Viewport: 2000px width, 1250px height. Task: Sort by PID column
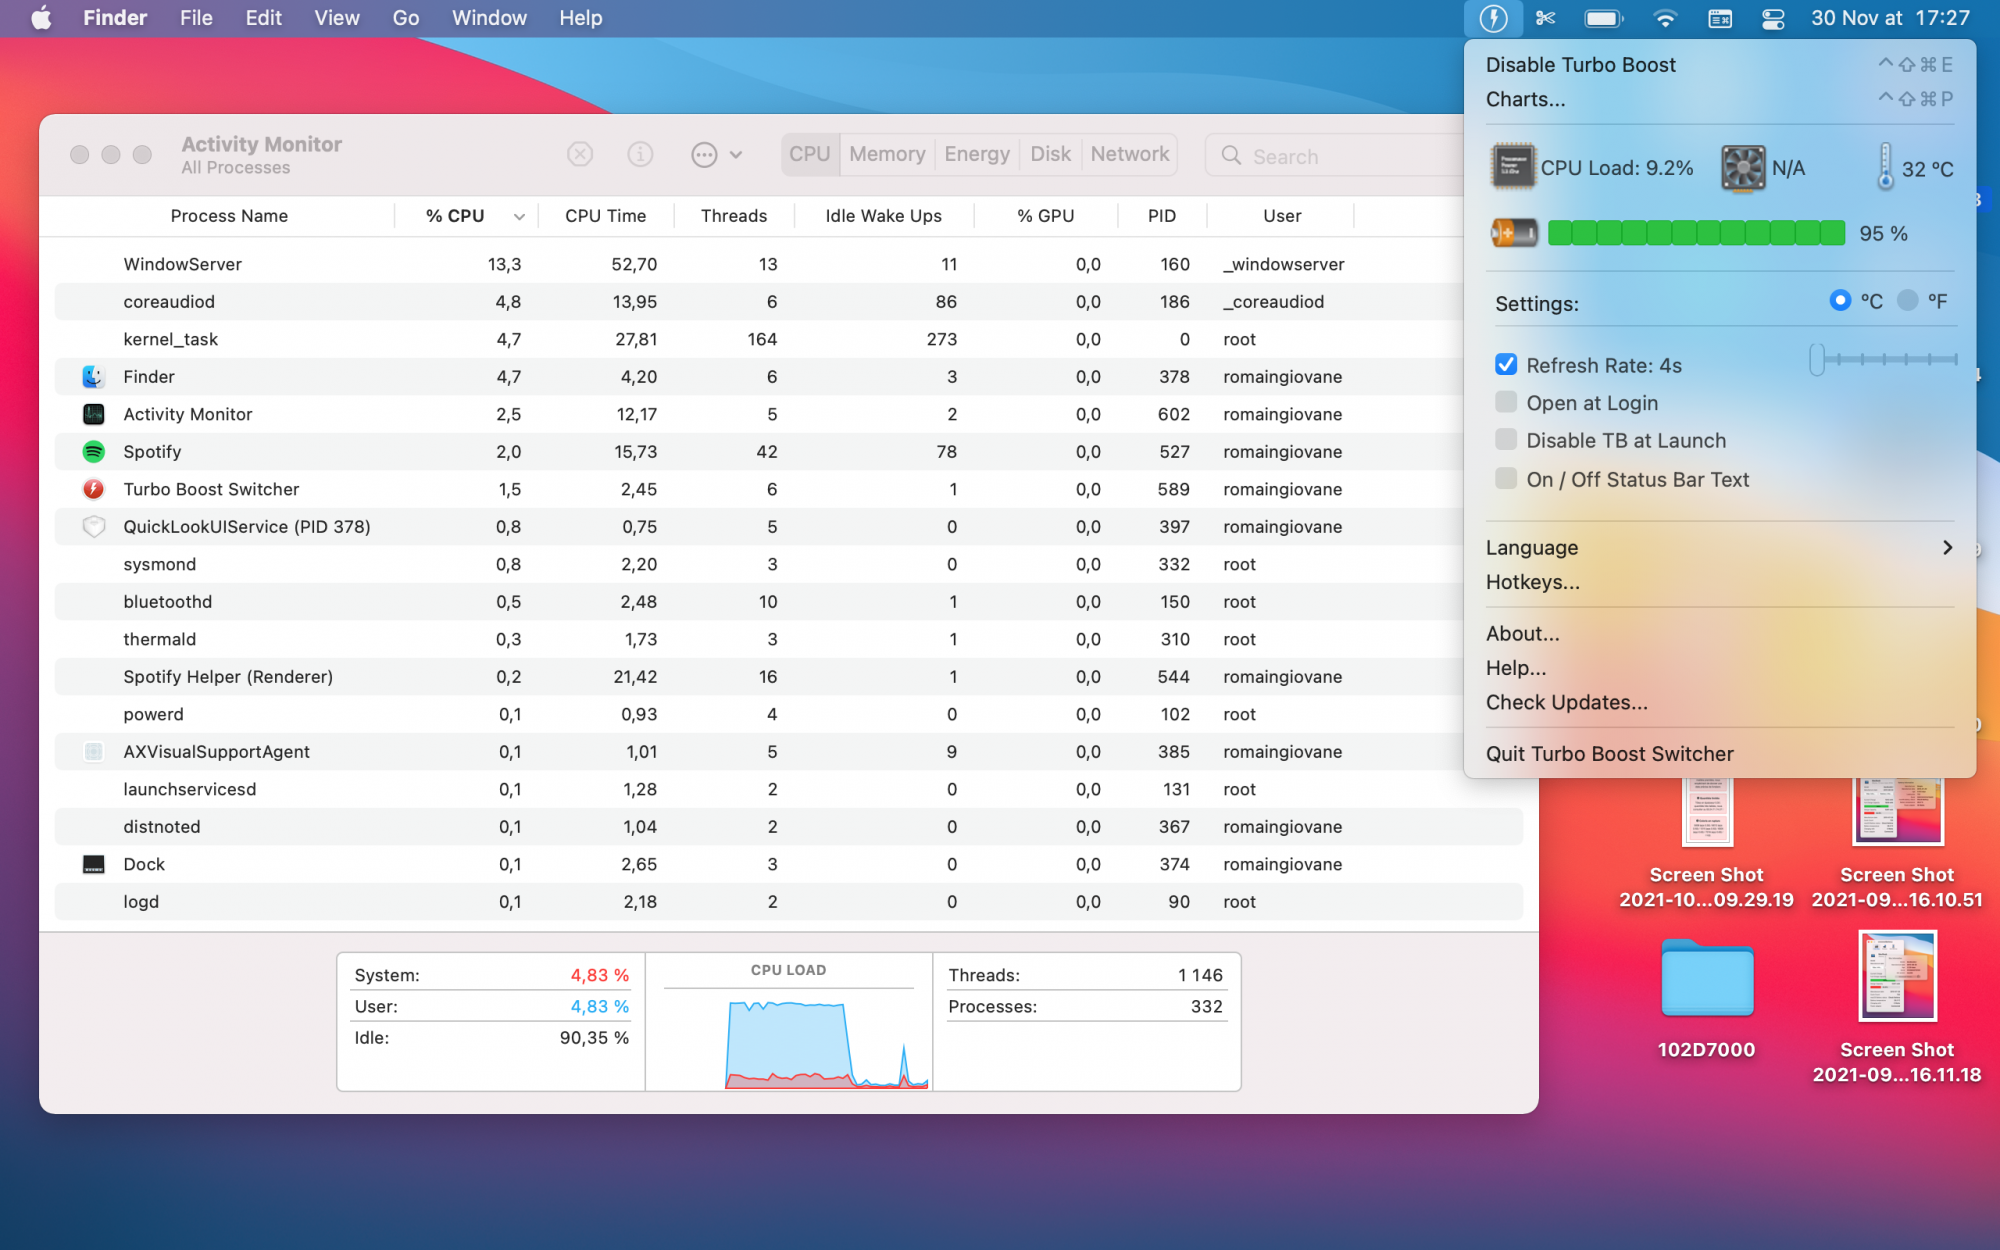tap(1162, 216)
